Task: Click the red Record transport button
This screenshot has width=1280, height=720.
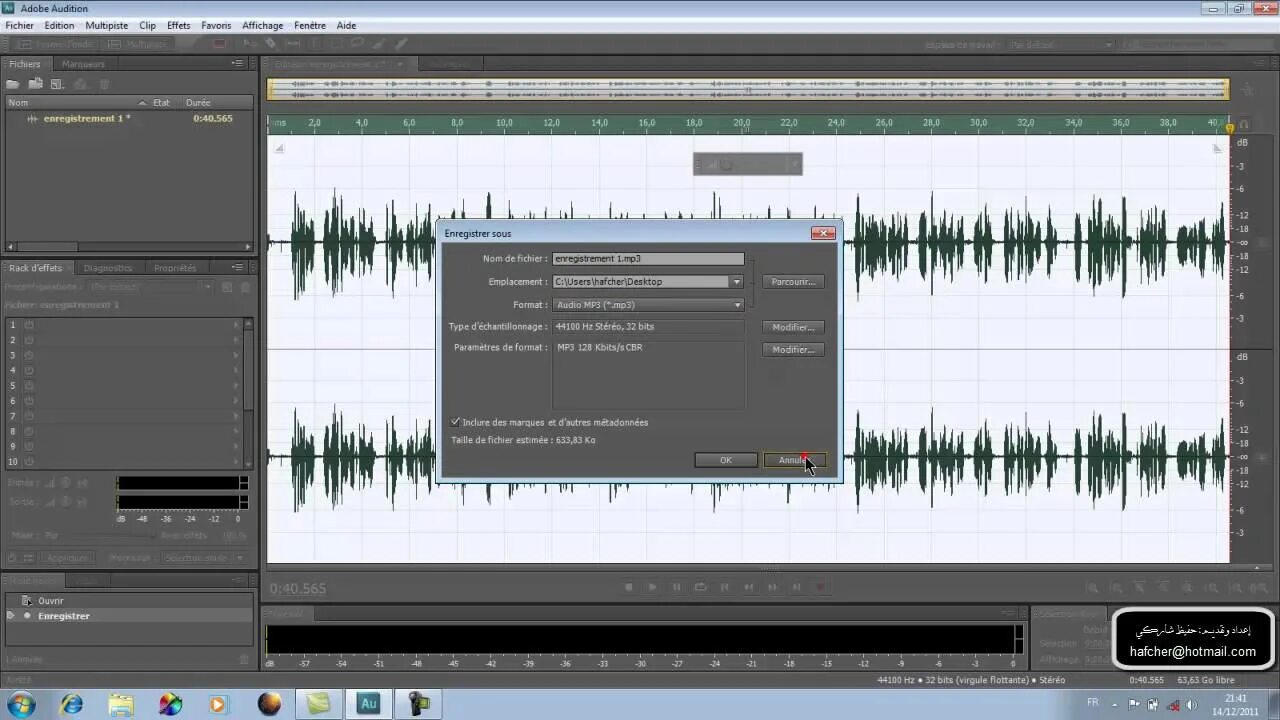Action: coord(820,587)
